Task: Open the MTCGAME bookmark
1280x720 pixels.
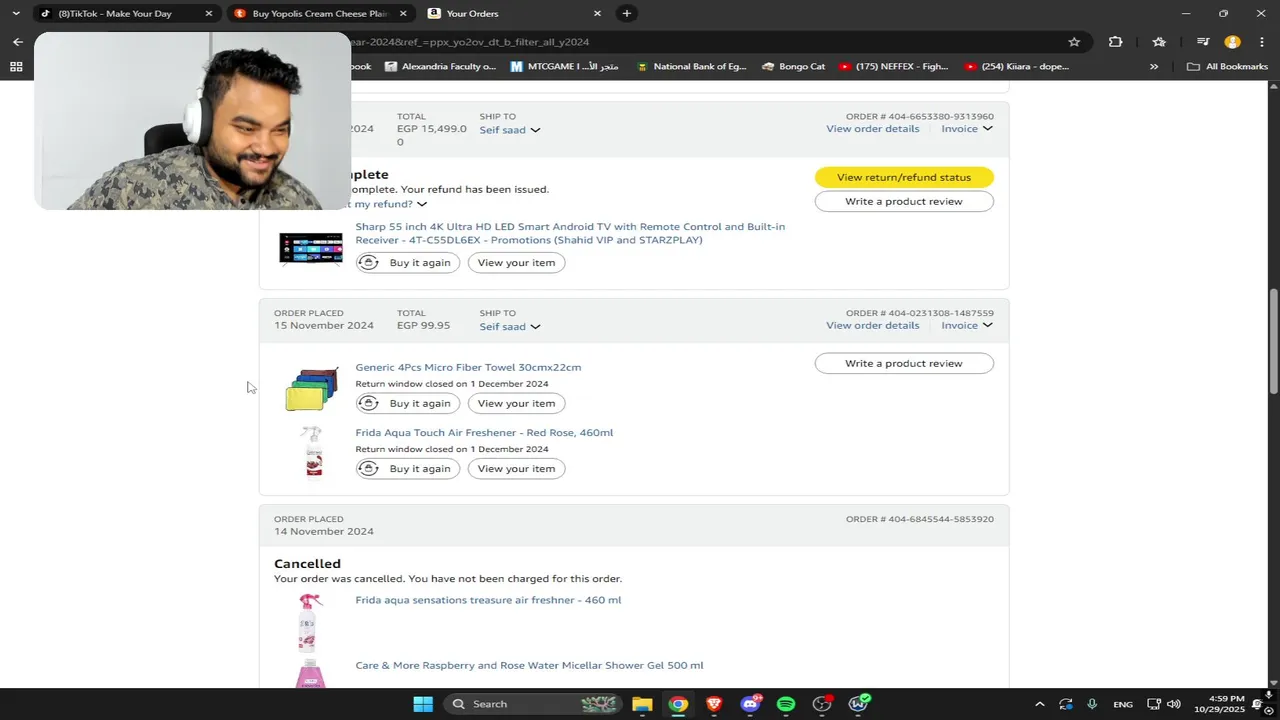Action: (x=565, y=67)
